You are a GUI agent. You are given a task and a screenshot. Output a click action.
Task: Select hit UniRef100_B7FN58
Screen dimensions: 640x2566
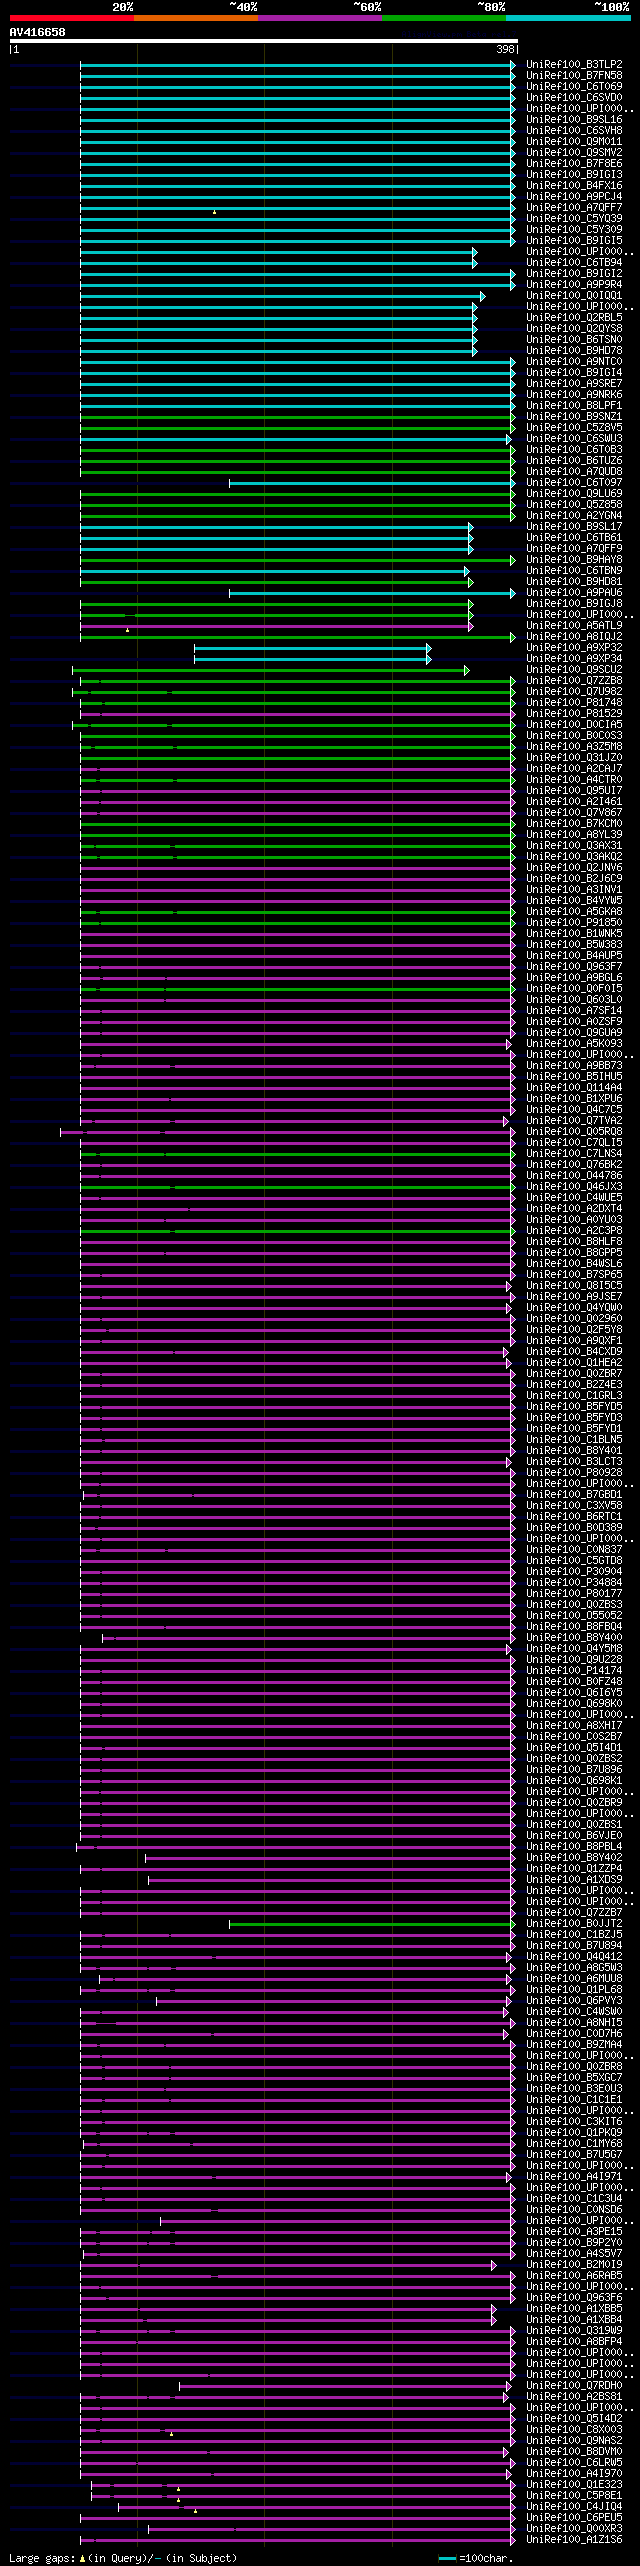point(574,76)
